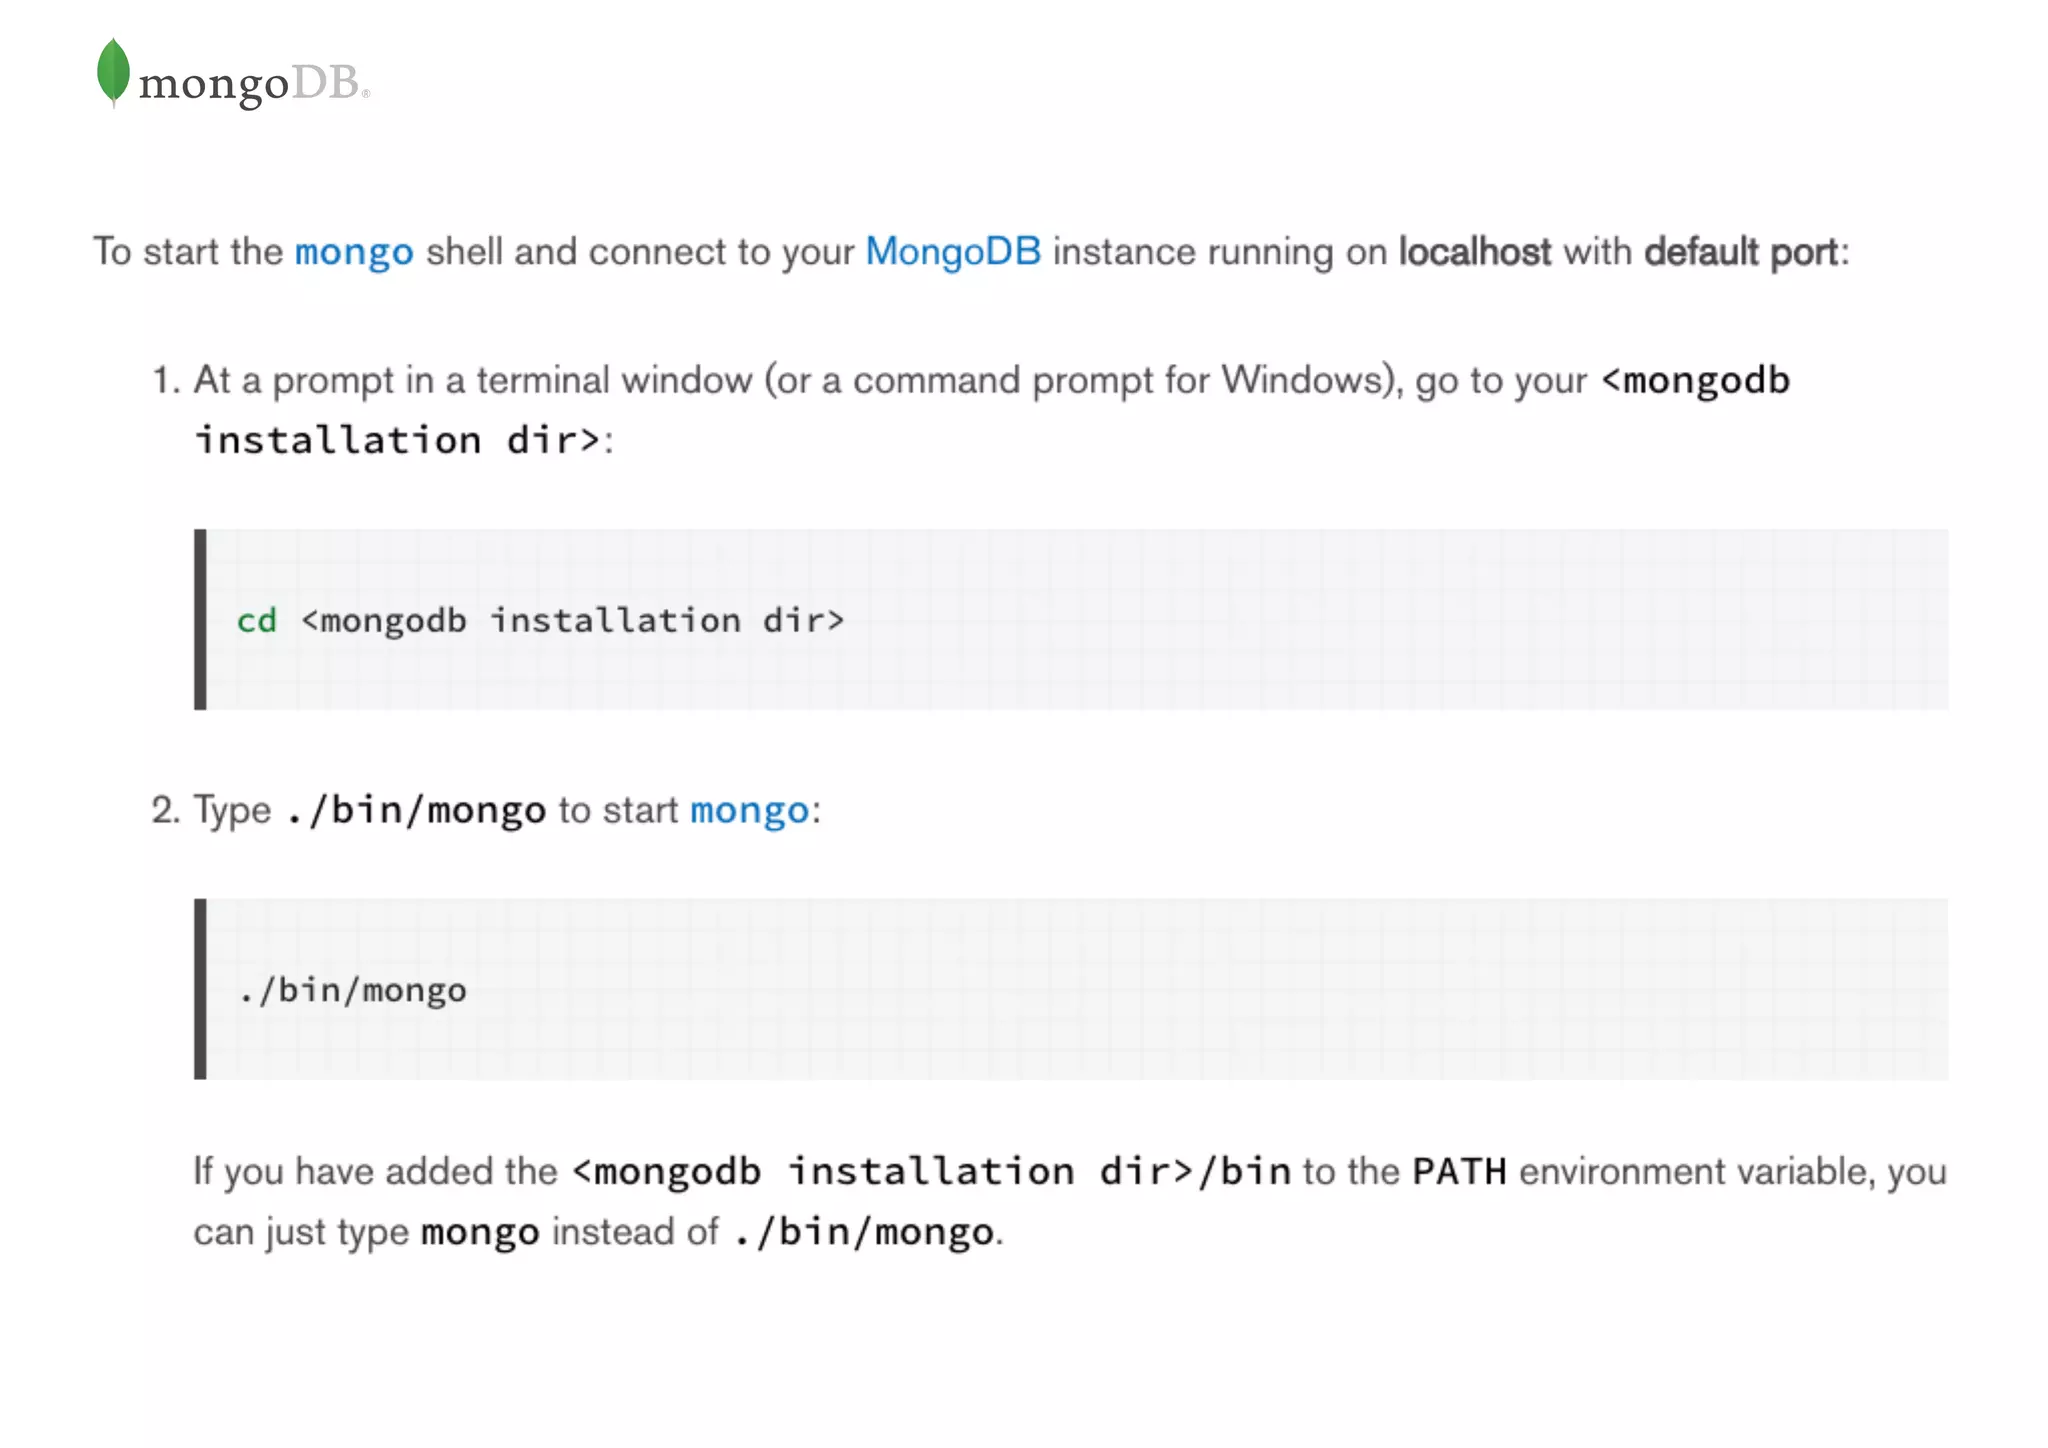Click the dark left bar of the ./bin/mongo code block
This screenshot has height=1448, width=2048.
pos(200,989)
